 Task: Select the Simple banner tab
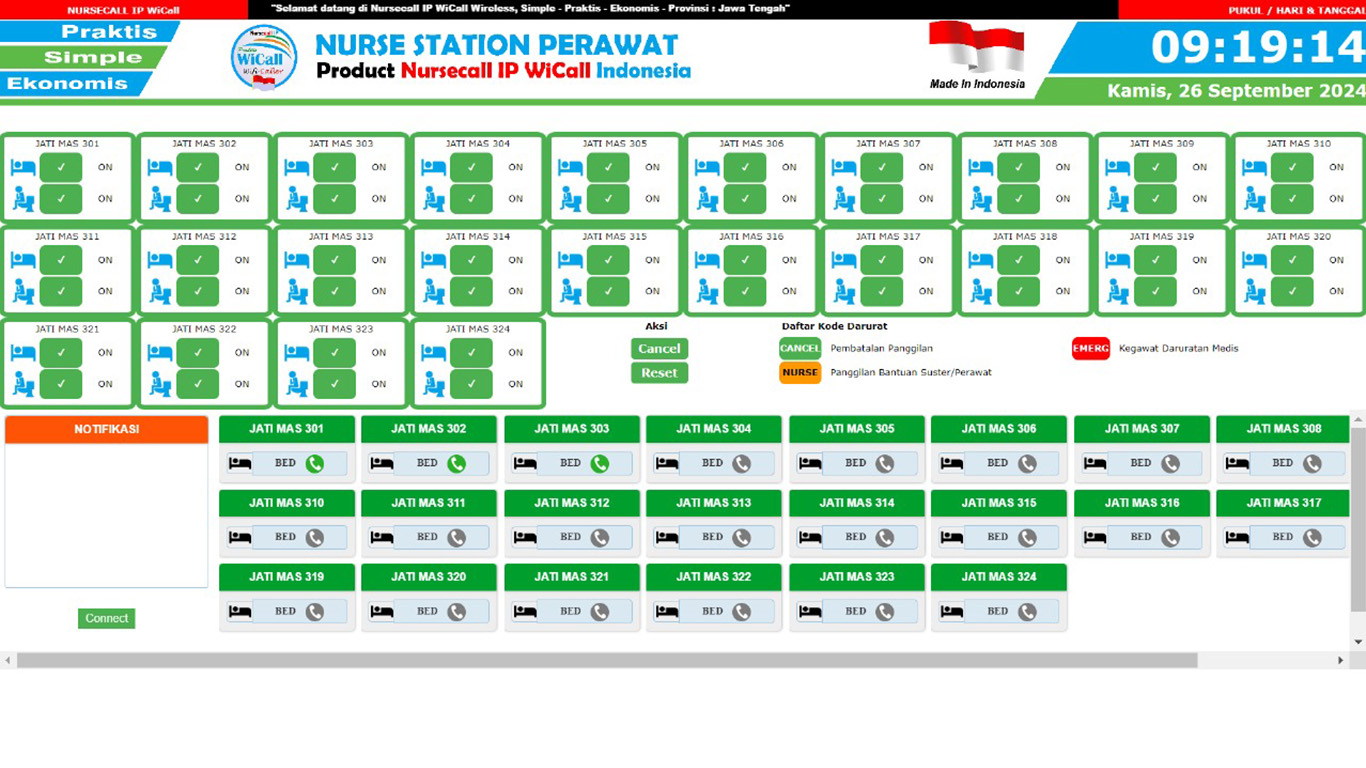pyautogui.click(x=84, y=58)
